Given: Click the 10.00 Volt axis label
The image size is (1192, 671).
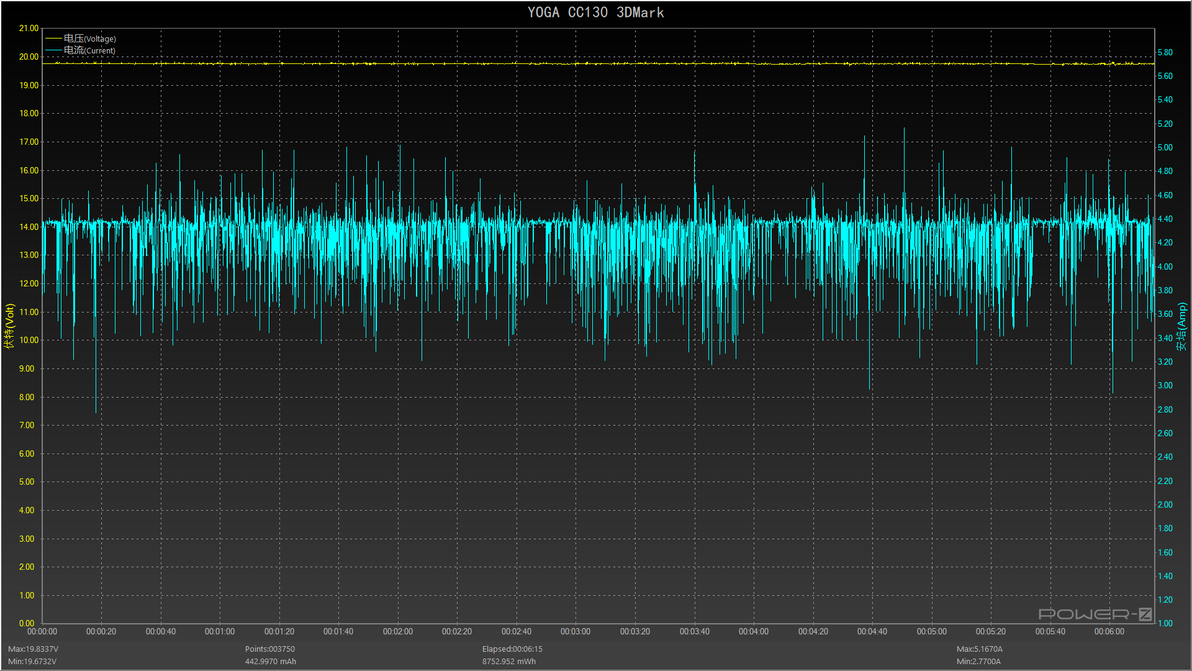Looking at the screenshot, I should (x=29, y=340).
